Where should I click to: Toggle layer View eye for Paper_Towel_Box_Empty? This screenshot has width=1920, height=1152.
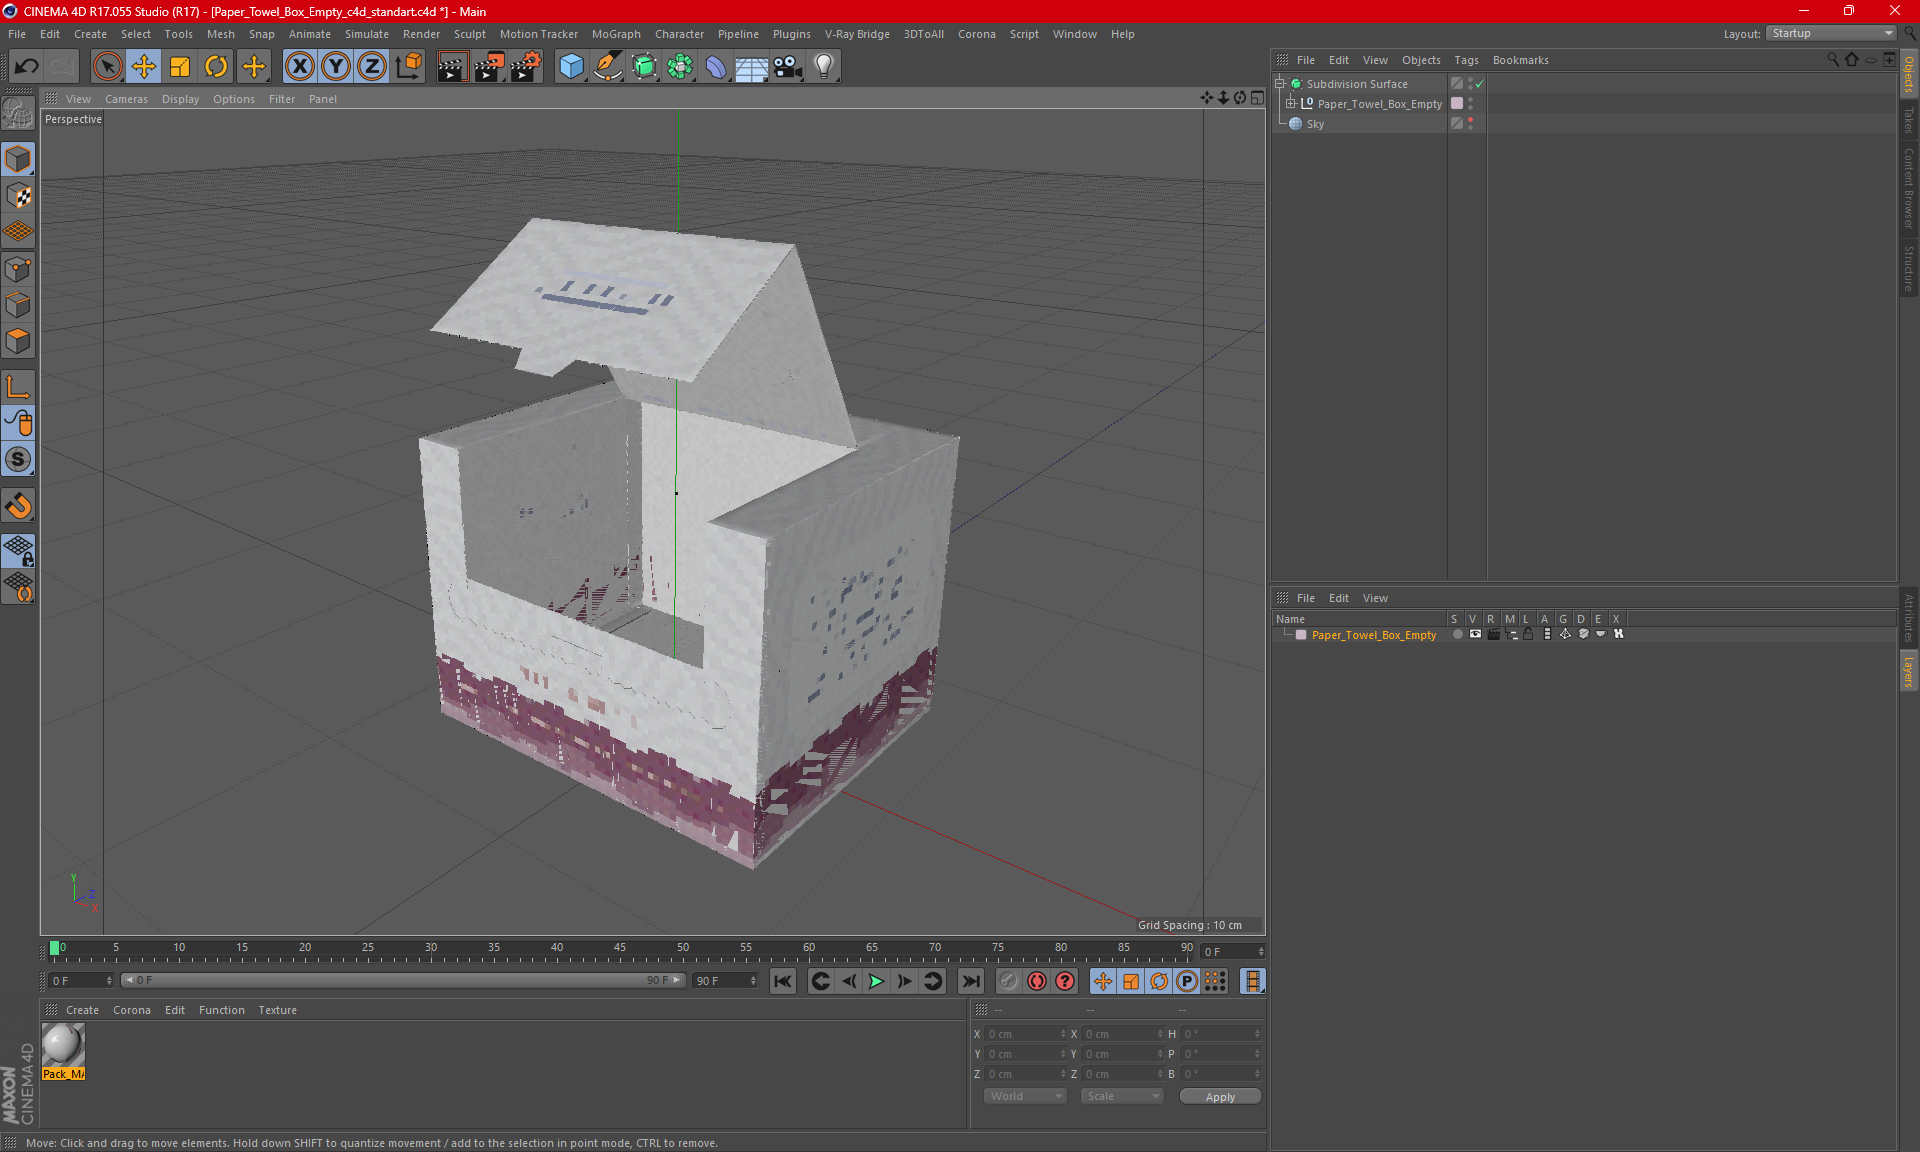(1475, 634)
